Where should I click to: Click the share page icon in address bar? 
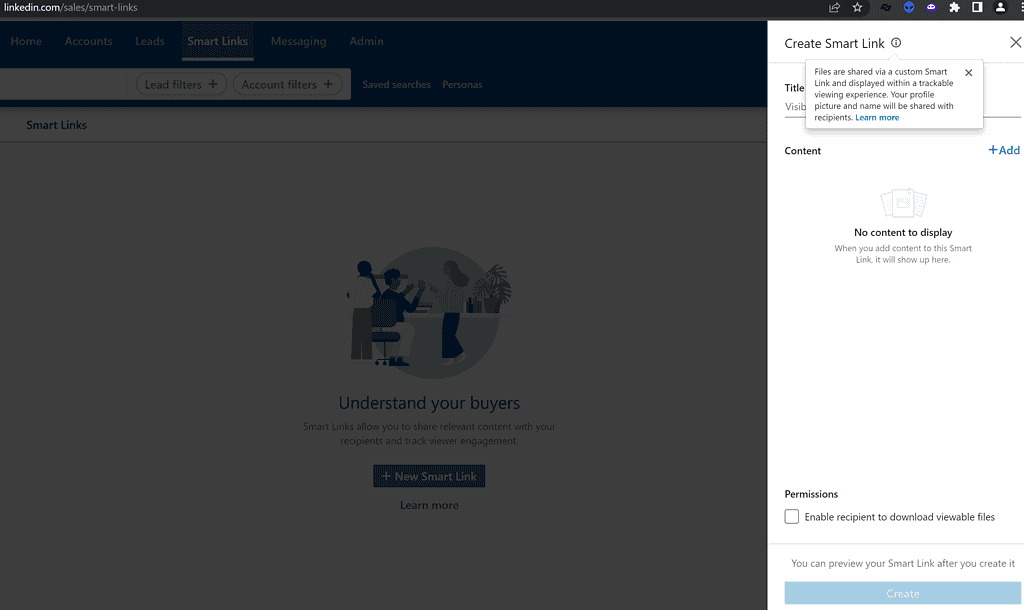tap(834, 8)
